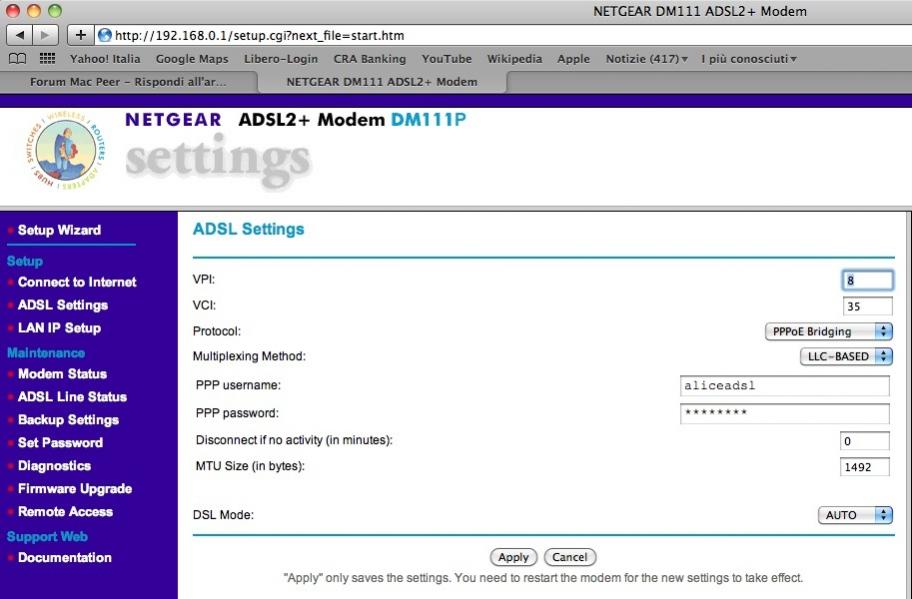The width and height of the screenshot is (912, 599).
Task: Open Connect to Internet page
Action: coord(77,282)
